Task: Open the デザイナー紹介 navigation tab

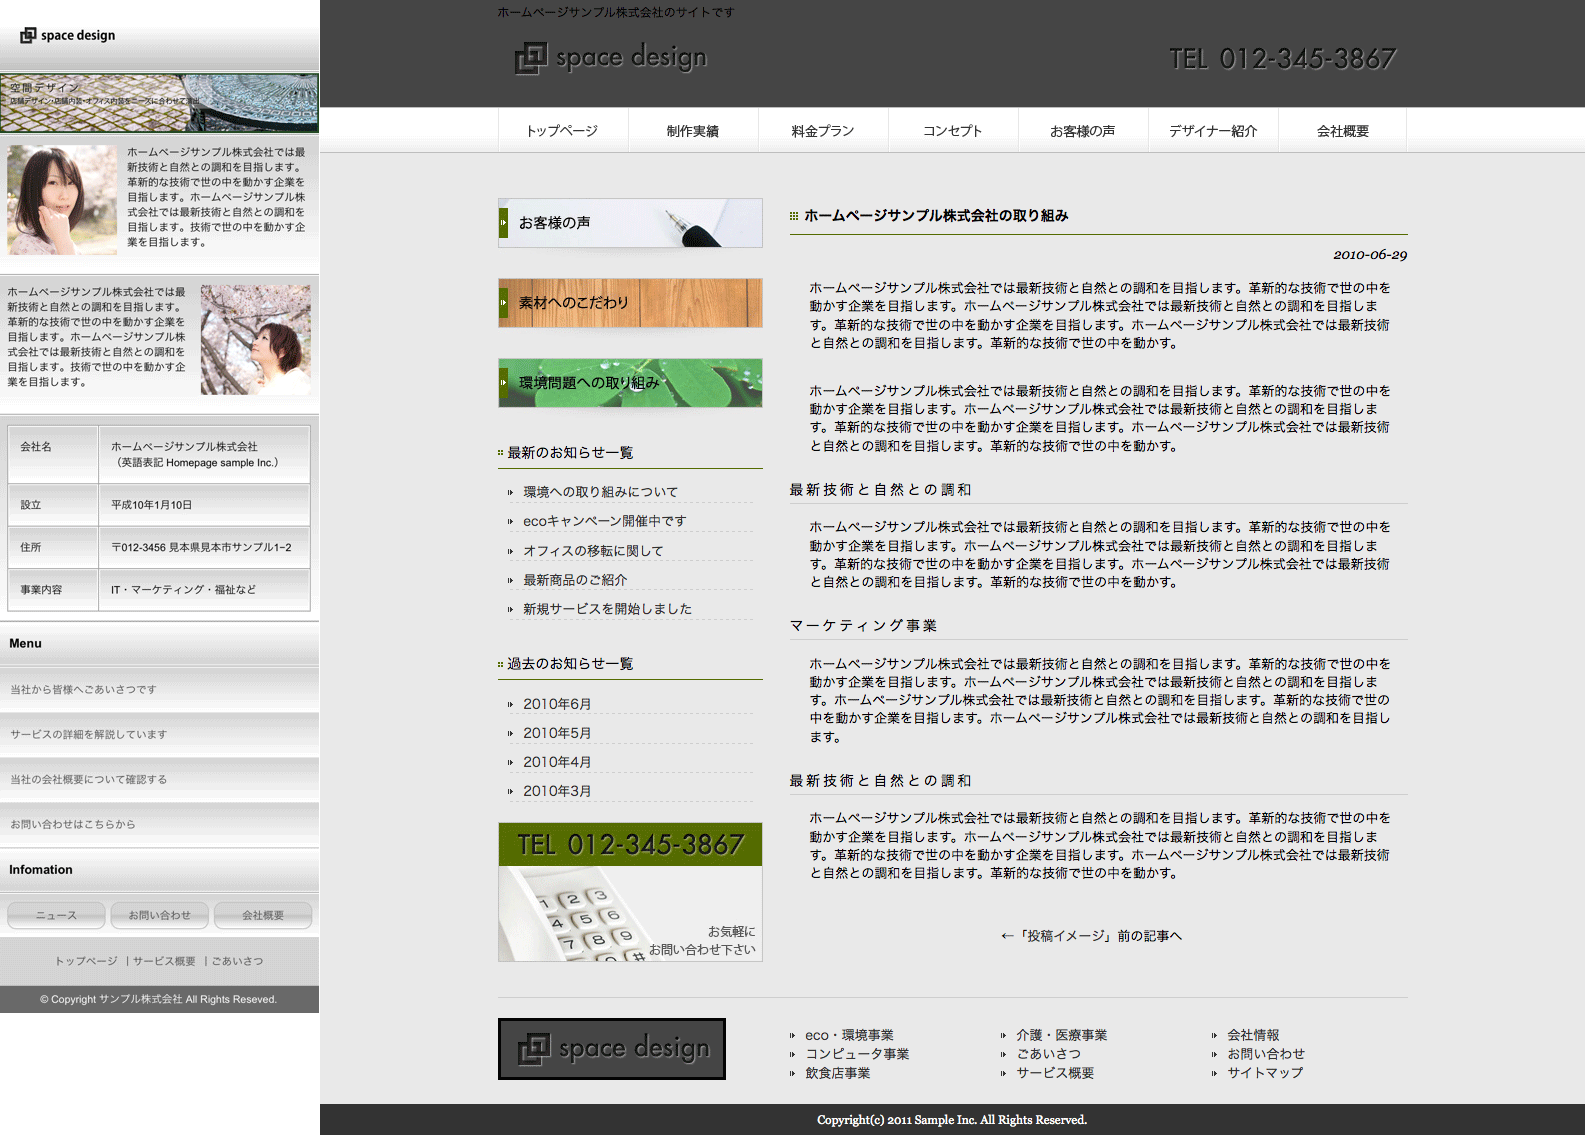Action: coord(1213,131)
